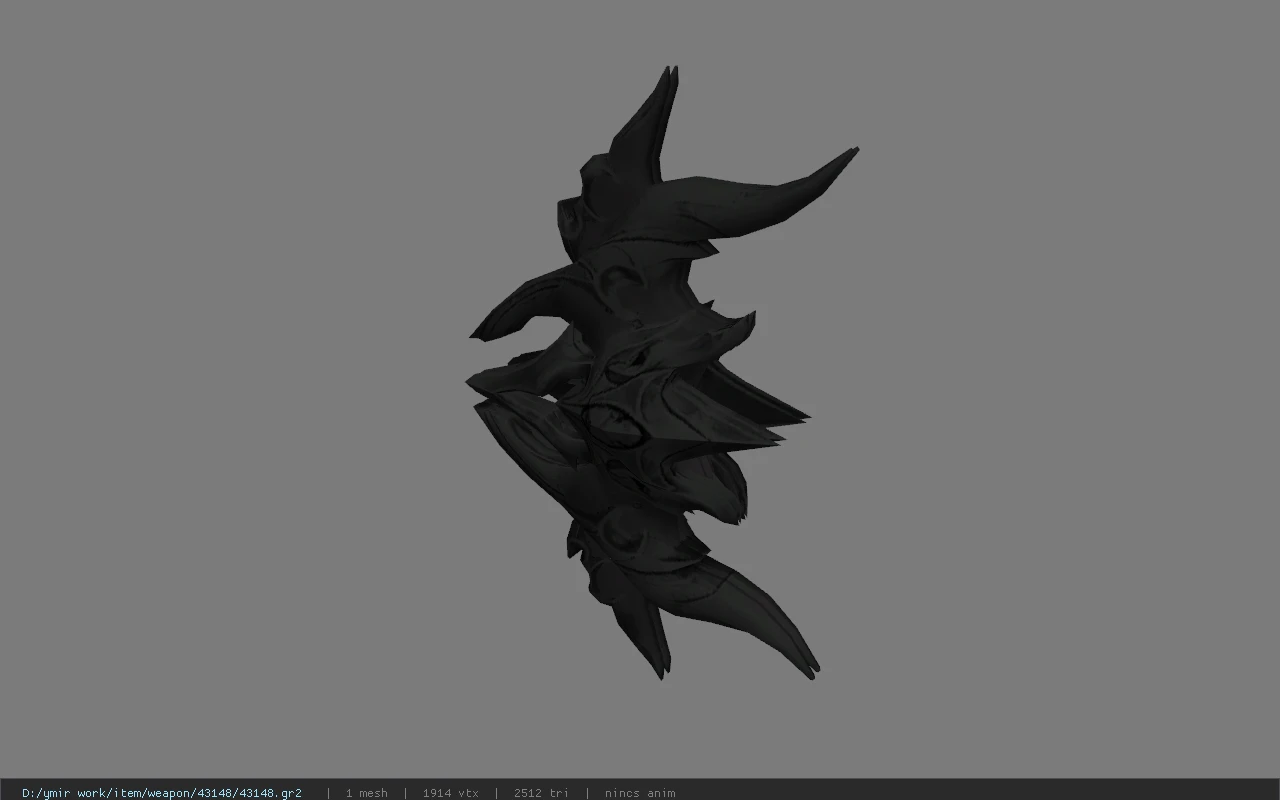Click the '1 mesh' status entry
The image size is (1280, 800).
366,793
